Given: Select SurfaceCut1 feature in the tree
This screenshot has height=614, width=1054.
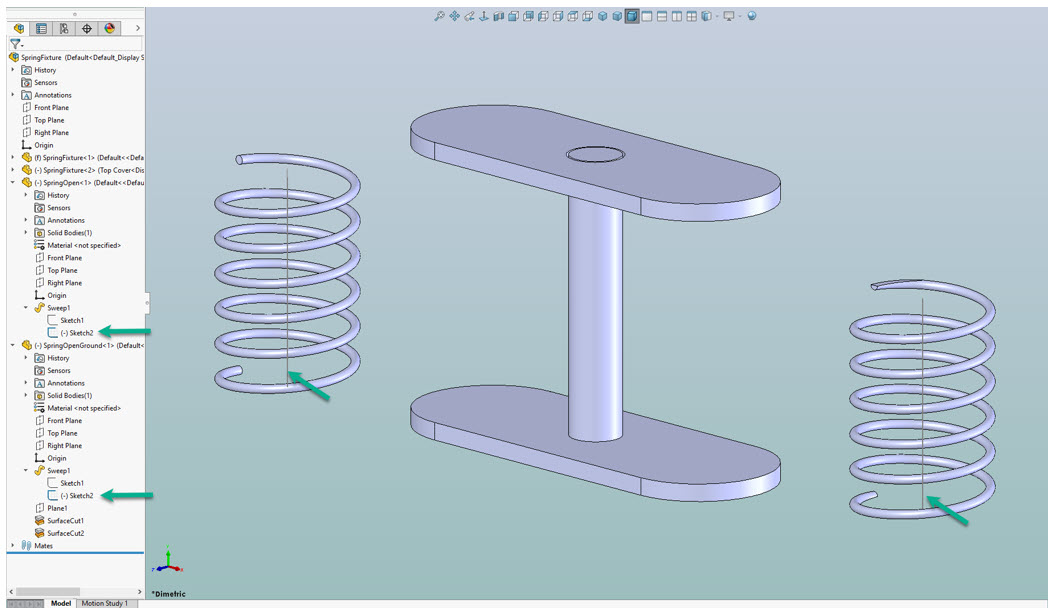Looking at the screenshot, I should (x=65, y=521).
